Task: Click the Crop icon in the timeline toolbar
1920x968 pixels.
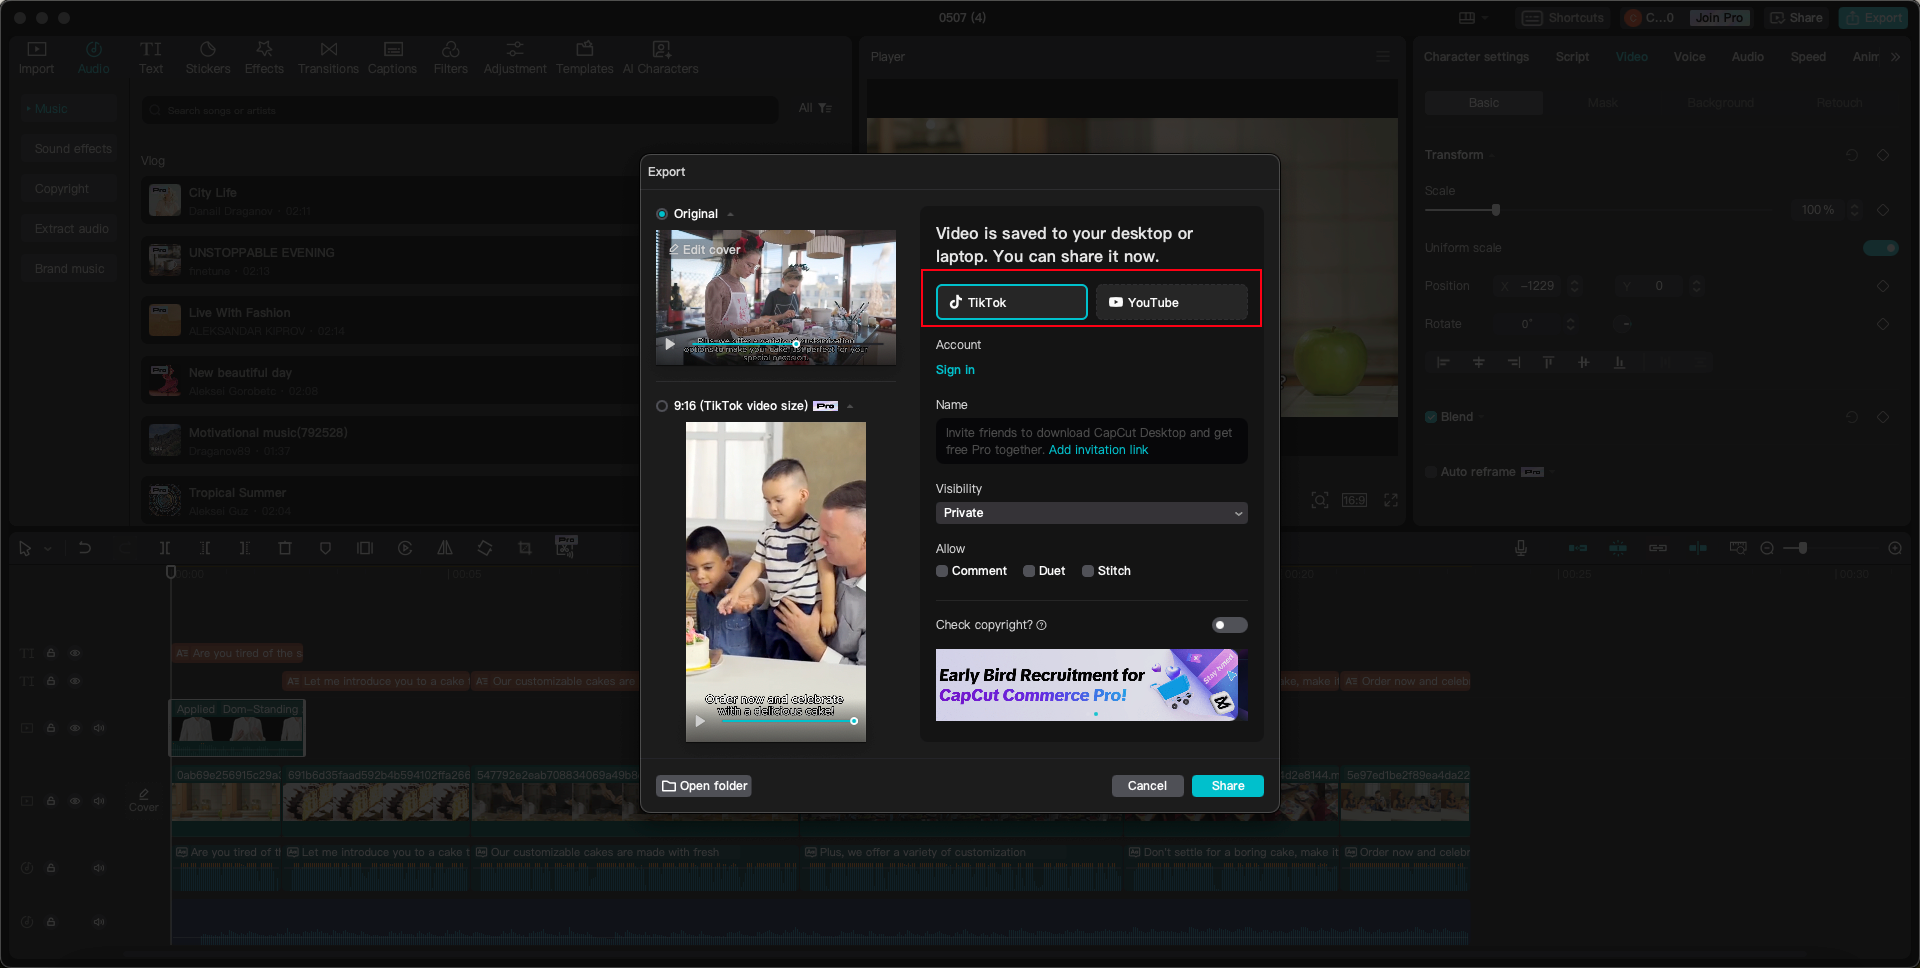Action: [525, 548]
